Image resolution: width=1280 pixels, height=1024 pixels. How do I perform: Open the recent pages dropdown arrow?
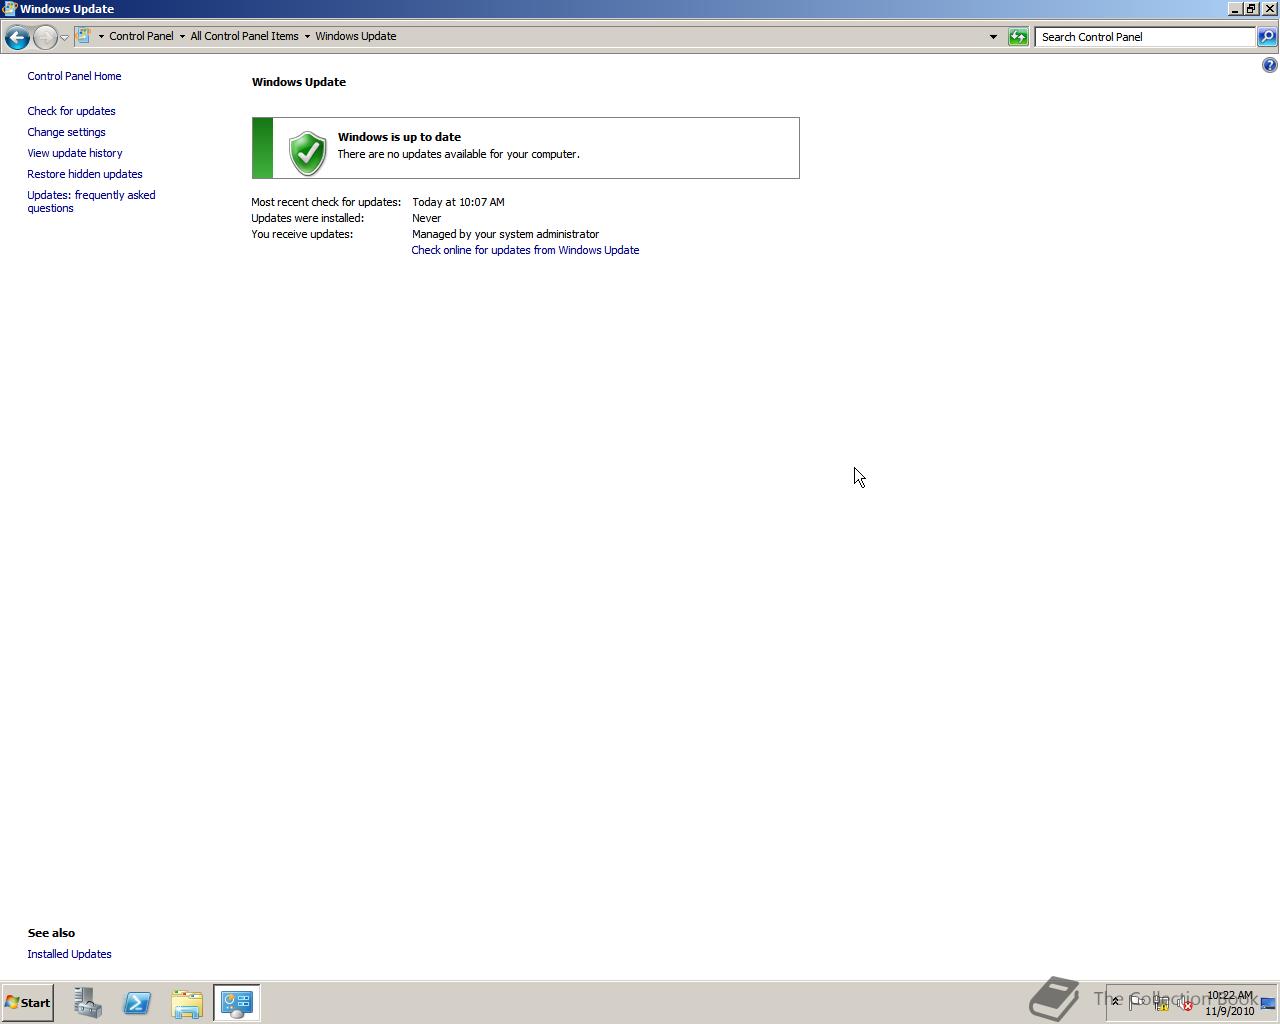point(64,37)
